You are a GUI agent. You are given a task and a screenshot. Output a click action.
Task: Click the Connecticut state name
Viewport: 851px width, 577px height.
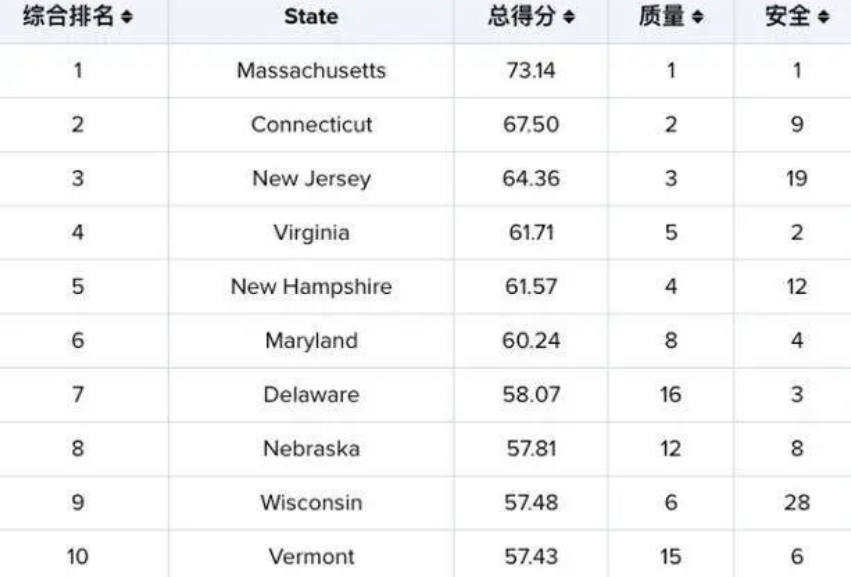point(311,125)
